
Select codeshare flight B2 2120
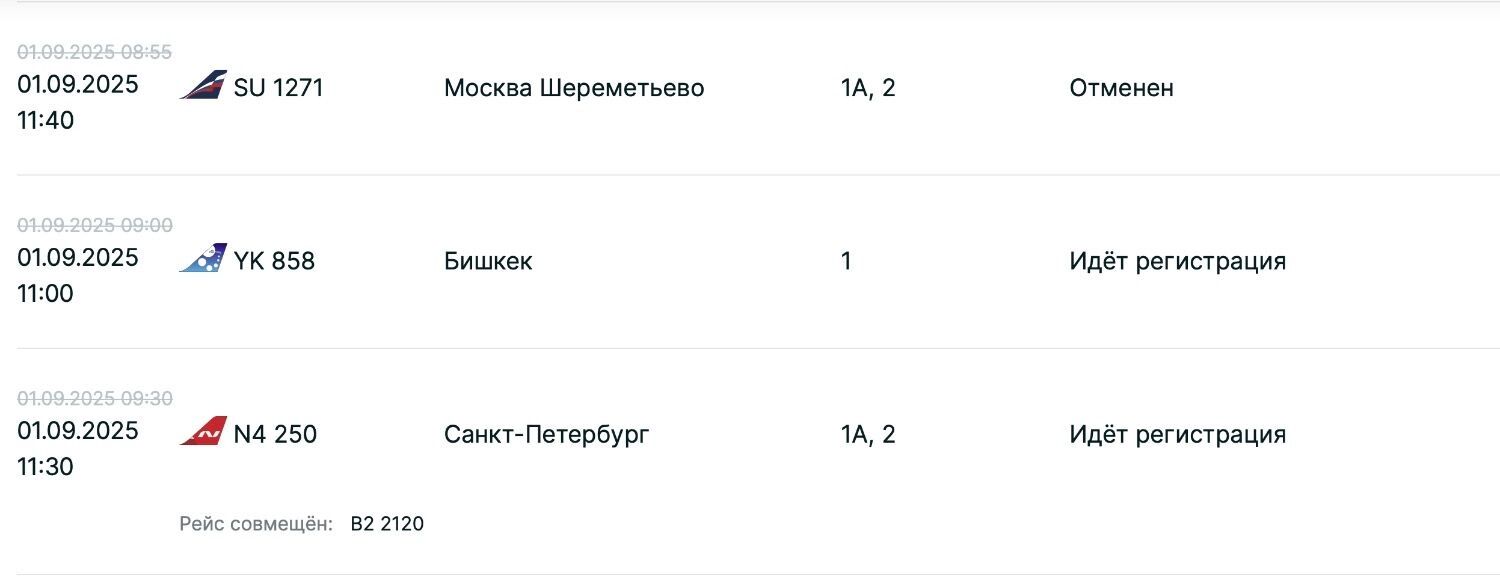[387, 524]
